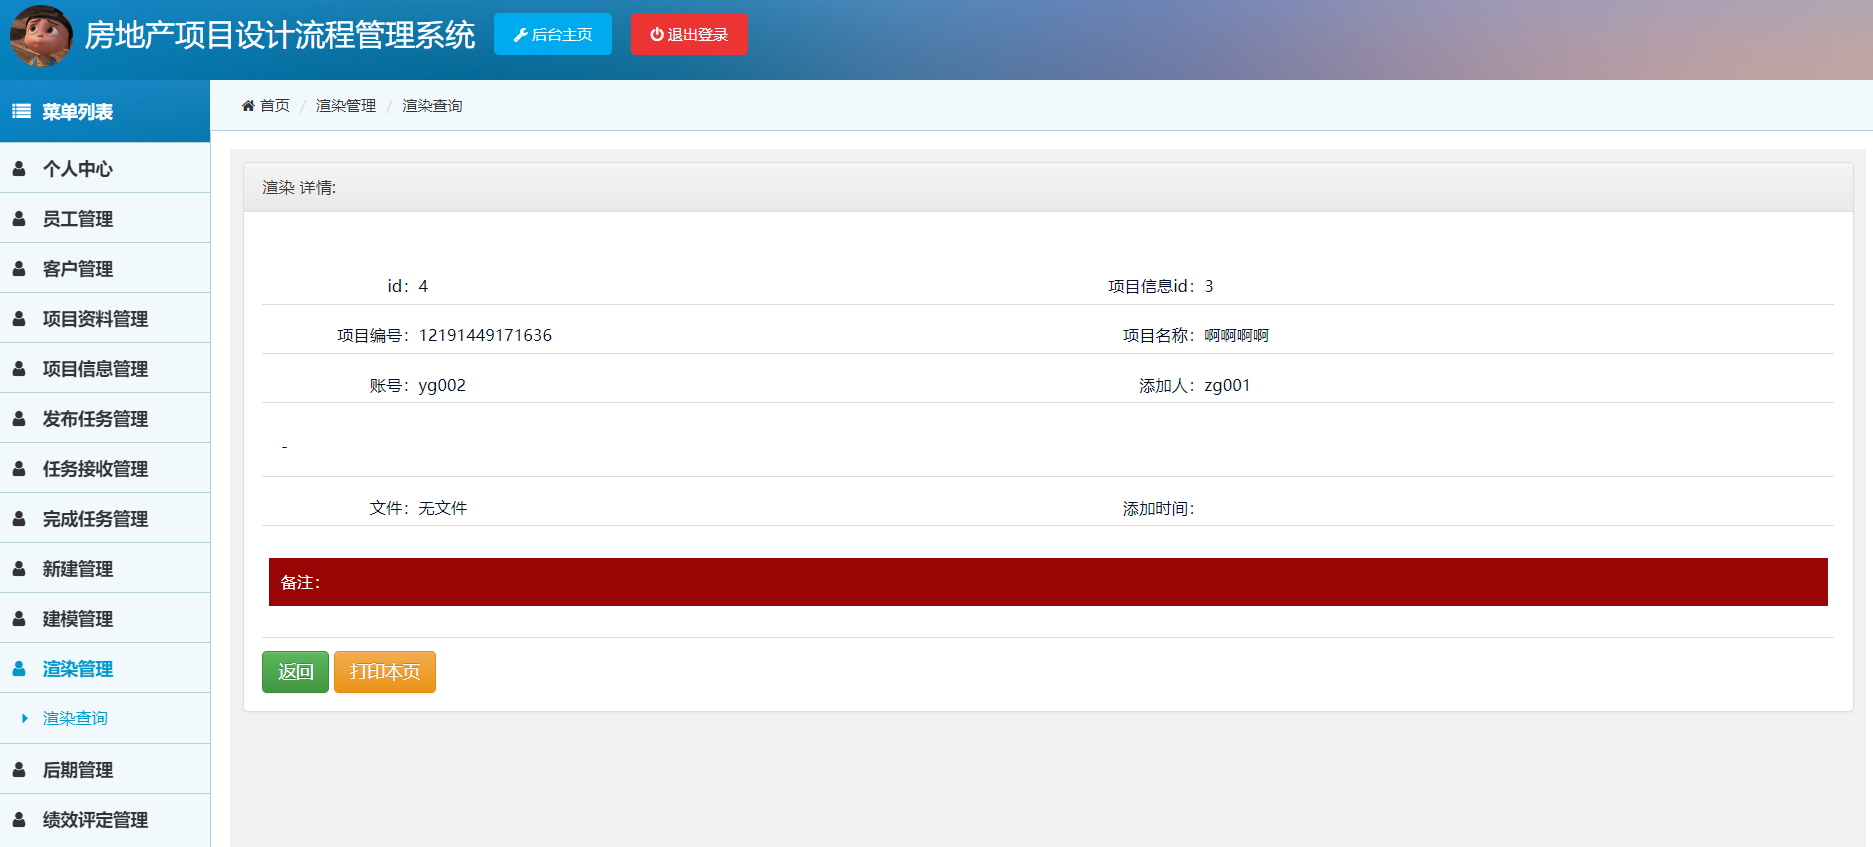
Task: Click the system title 房地产项目设计流程管理系统
Action: click(x=280, y=35)
